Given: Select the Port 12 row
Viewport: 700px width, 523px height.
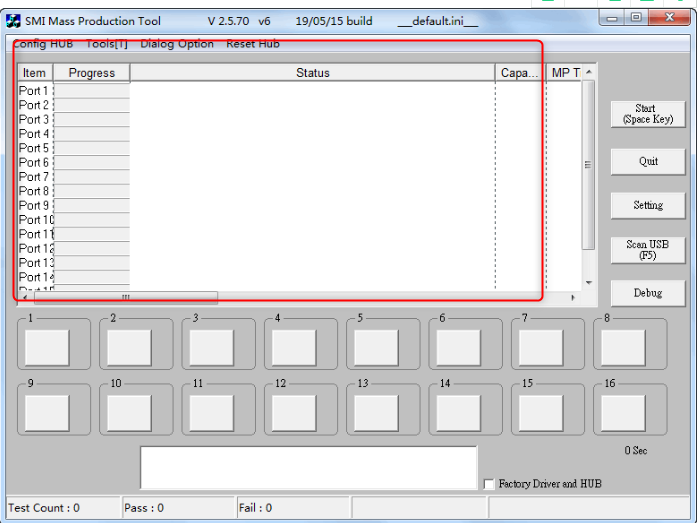Looking at the screenshot, I should coord(300,248).
